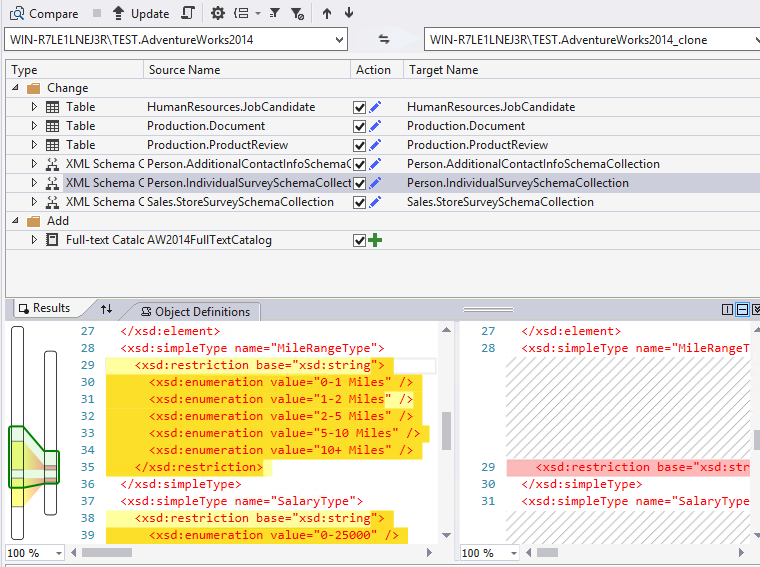Click HumanResources.JobCandidate table icon
Viewport: 760px width, 567px height.
[x=52, y=107]
